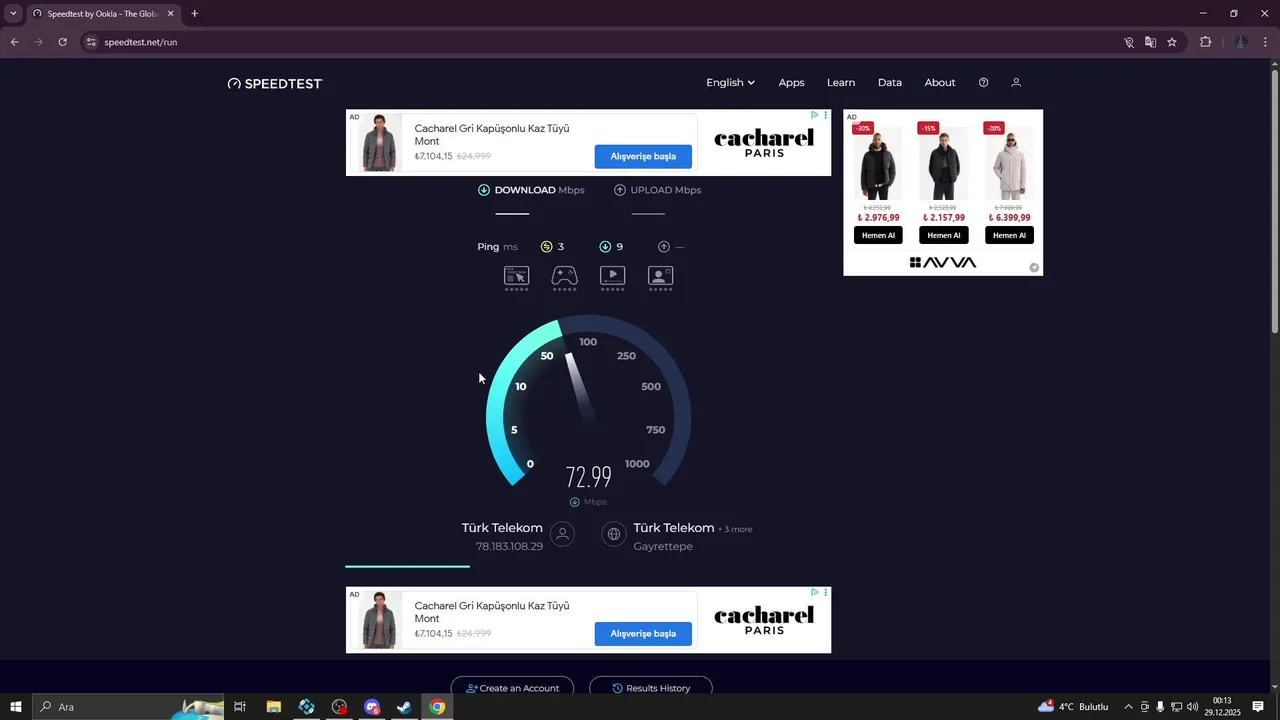Click the video streaming quality icon
This screenshot has height=720, width=1280.
(612, 276)
